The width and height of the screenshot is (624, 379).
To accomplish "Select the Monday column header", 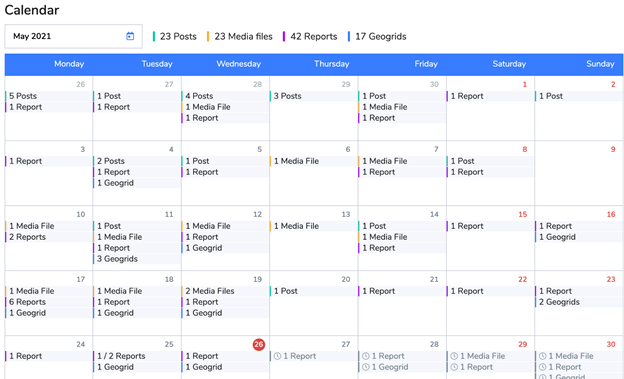I will point(69,64).
